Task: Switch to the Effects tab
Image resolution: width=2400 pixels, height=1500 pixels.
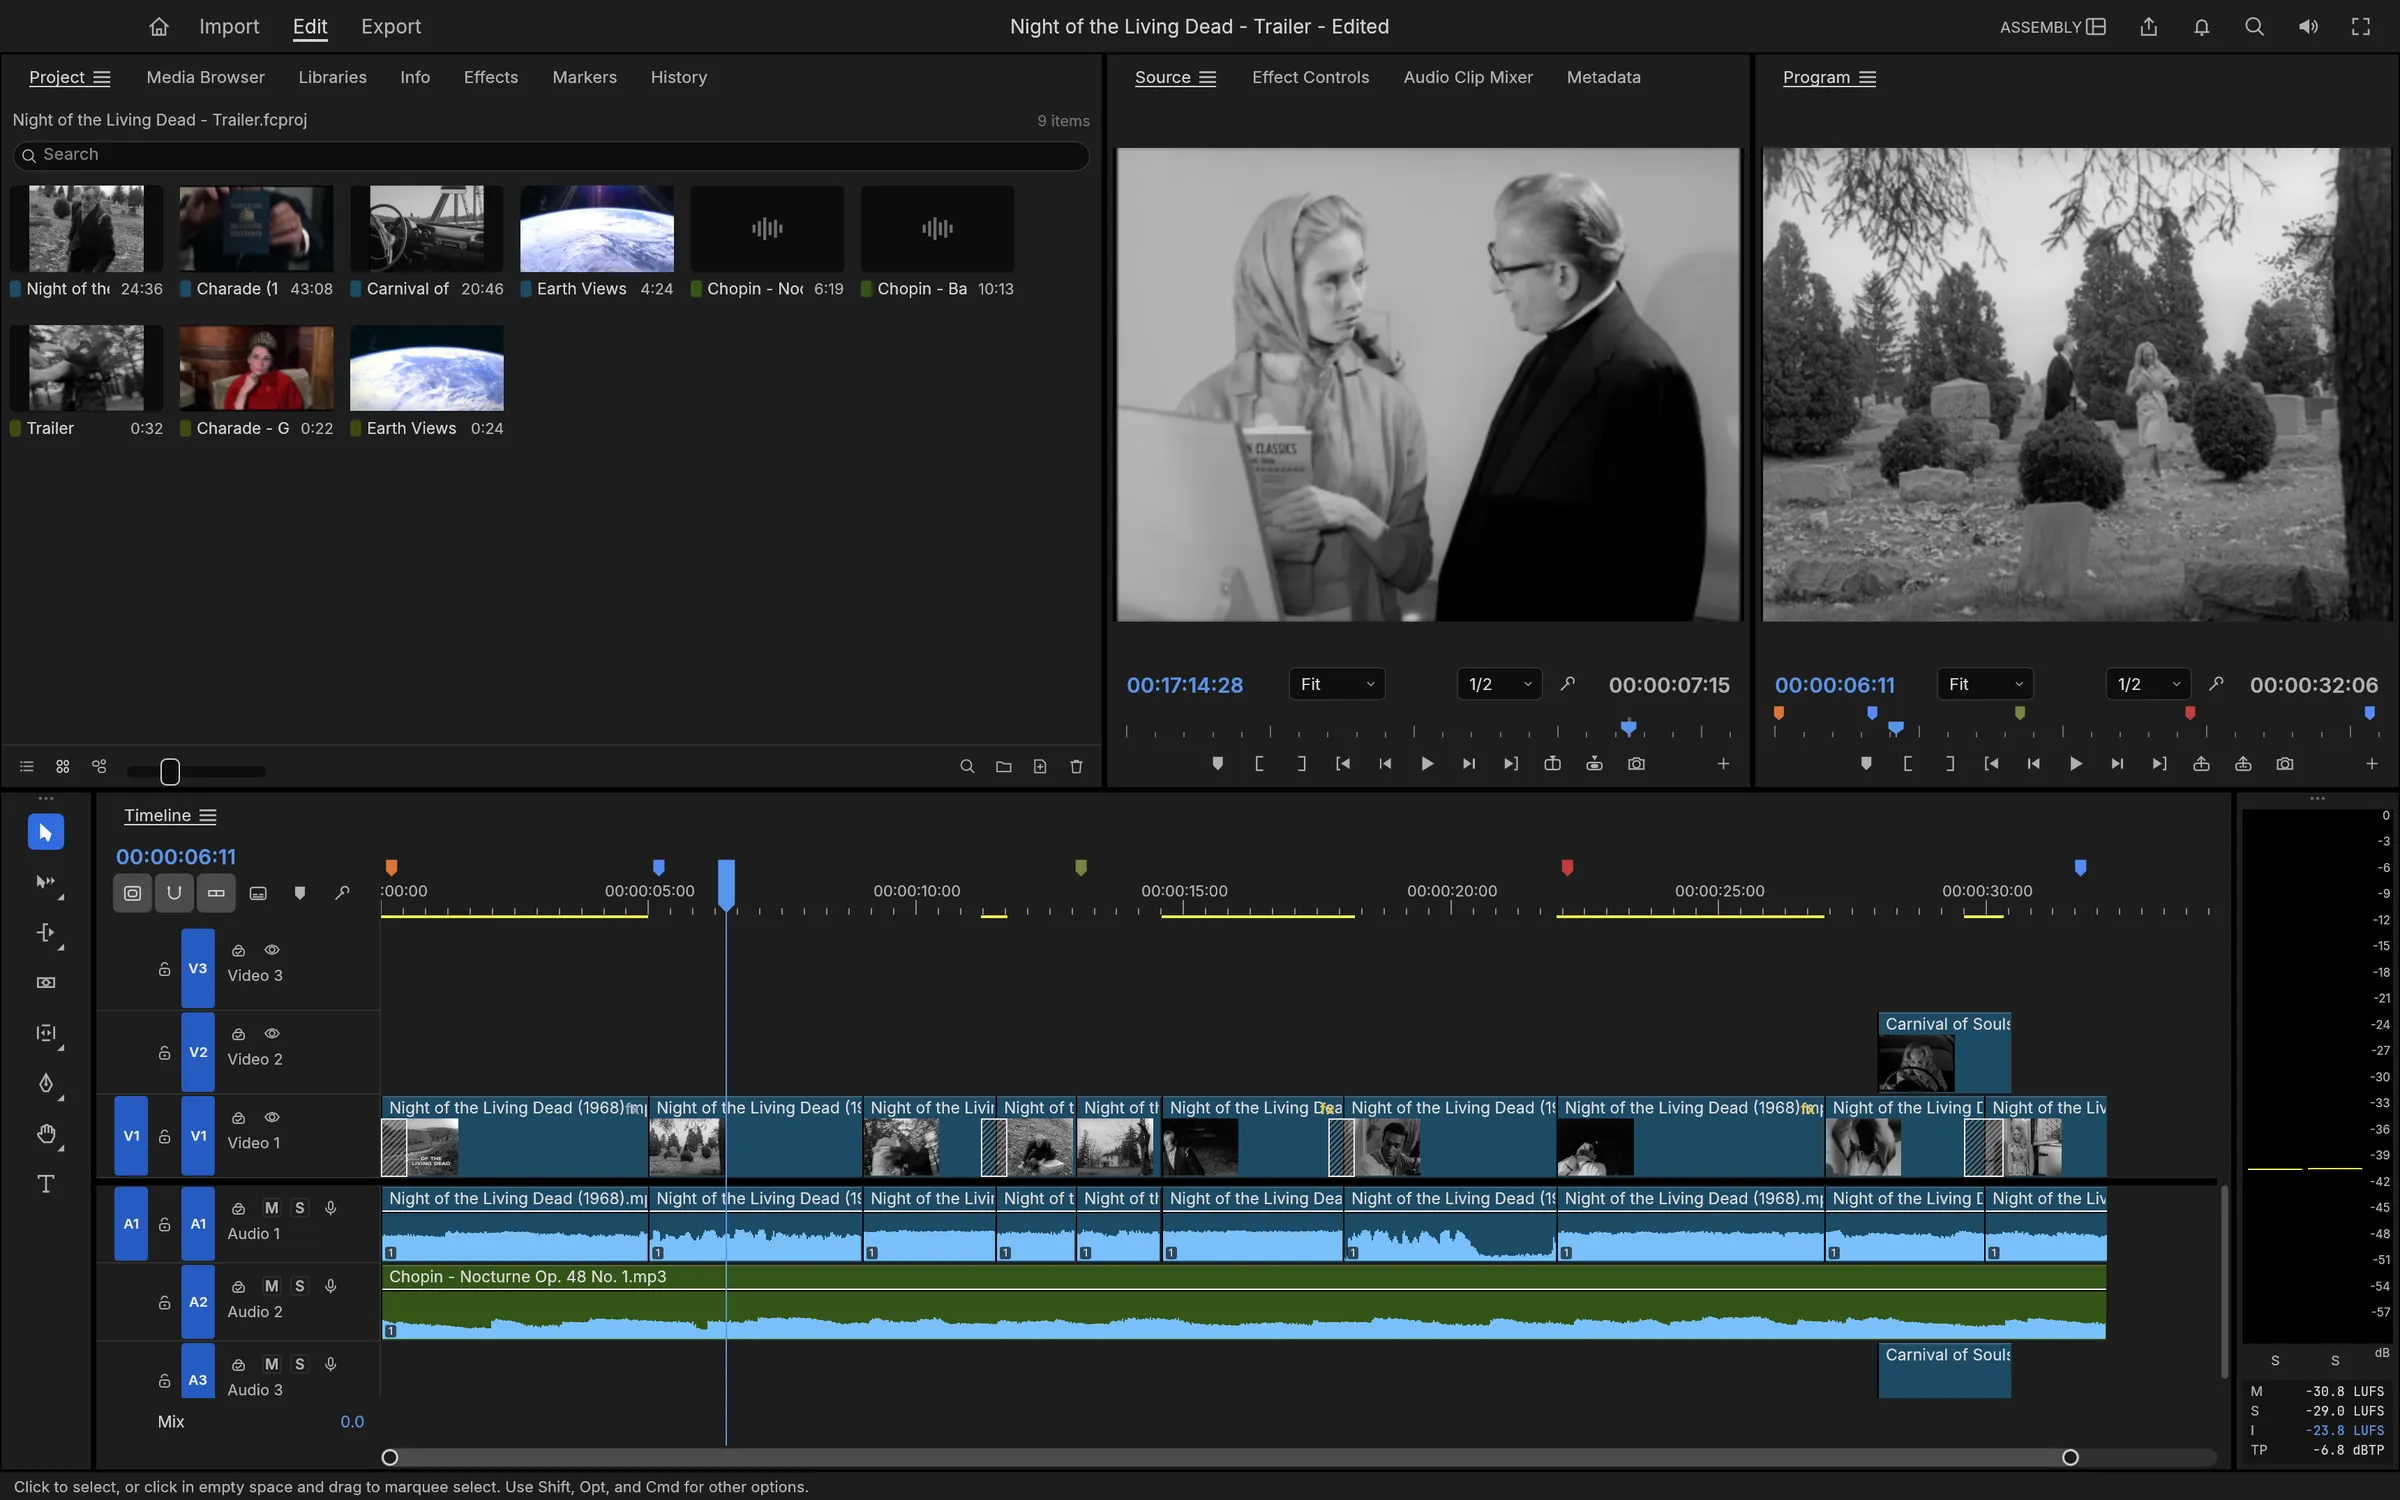Action: point(490,77)
